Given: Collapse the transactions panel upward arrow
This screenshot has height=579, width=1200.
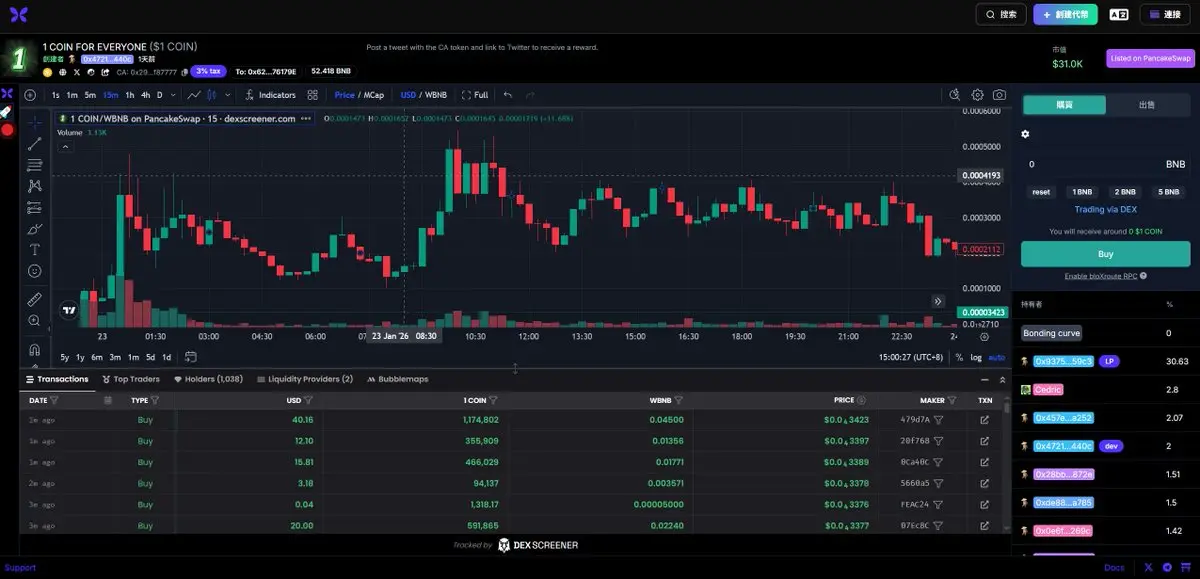Looking at the screenshot, I should point(1003,379).
